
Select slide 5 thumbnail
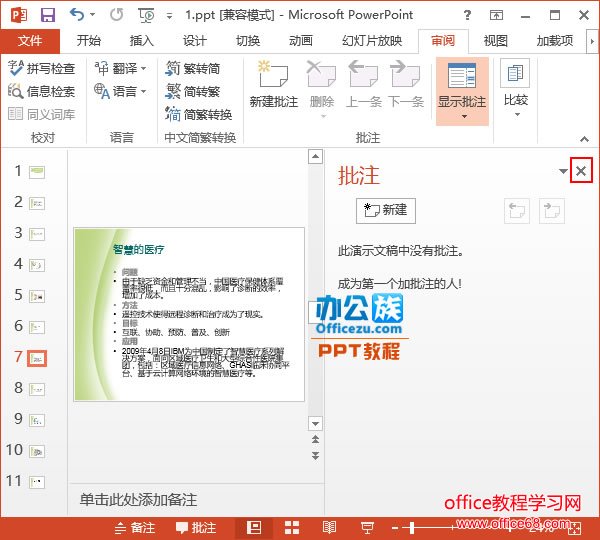(x=37, y=296)
